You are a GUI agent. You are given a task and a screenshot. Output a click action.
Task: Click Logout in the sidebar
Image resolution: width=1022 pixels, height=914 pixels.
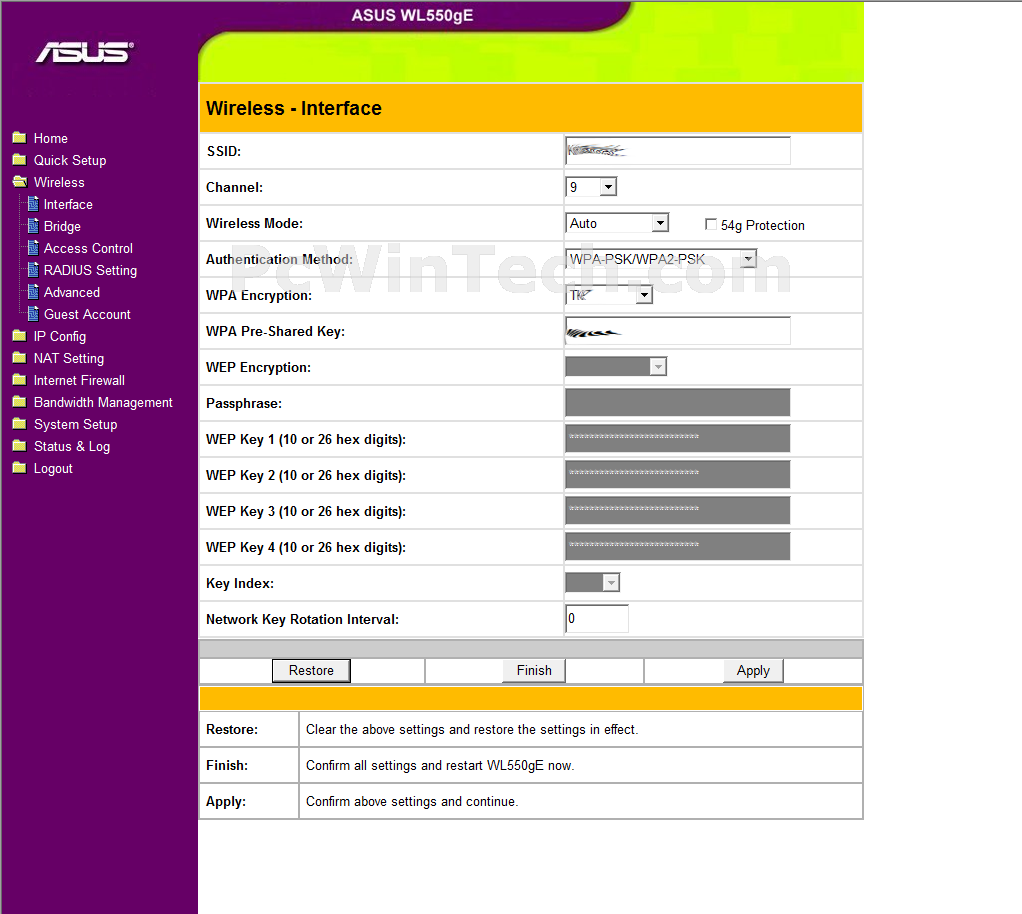click(x=53, y=469)
